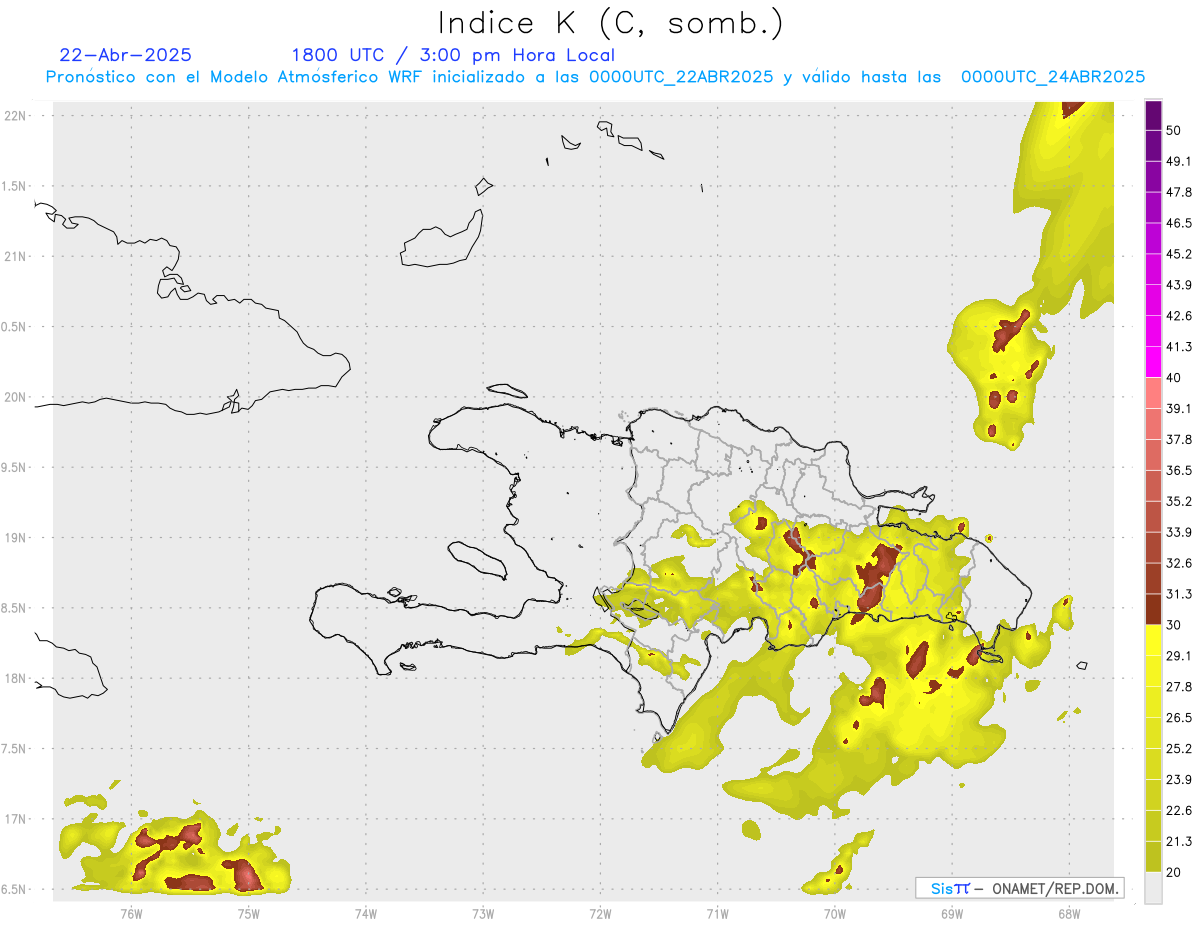Click the "37.8" colorbar label
Screen dimensions: 1200x927
click(1179, 440)
